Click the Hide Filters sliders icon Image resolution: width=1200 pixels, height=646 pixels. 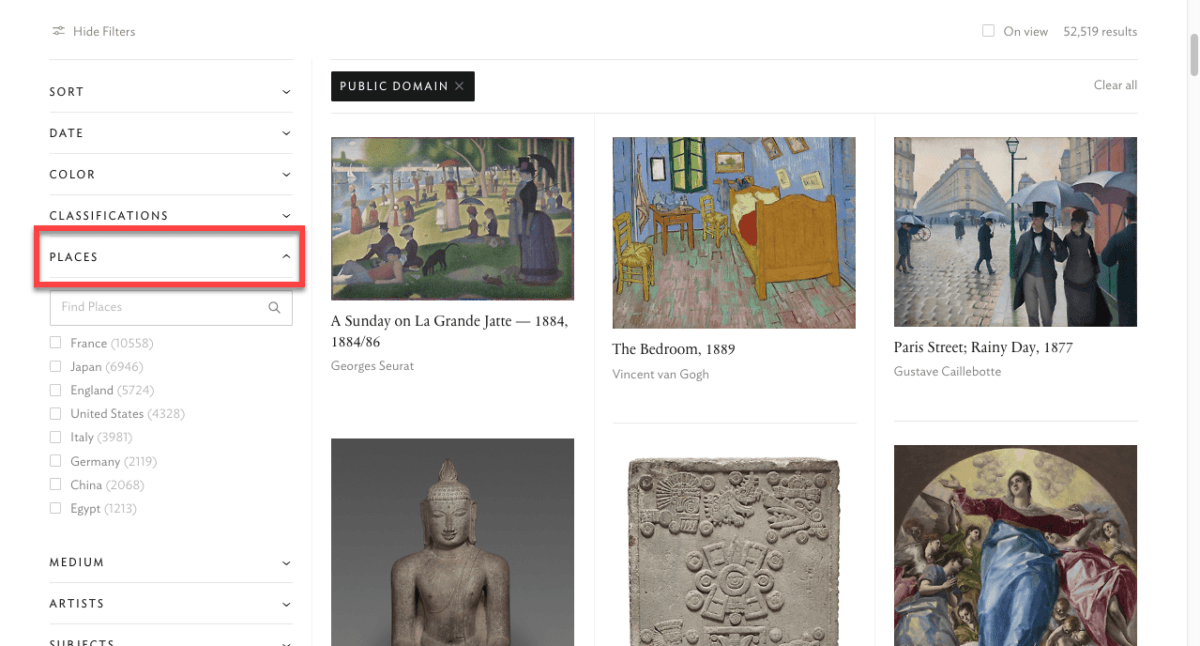58,31
